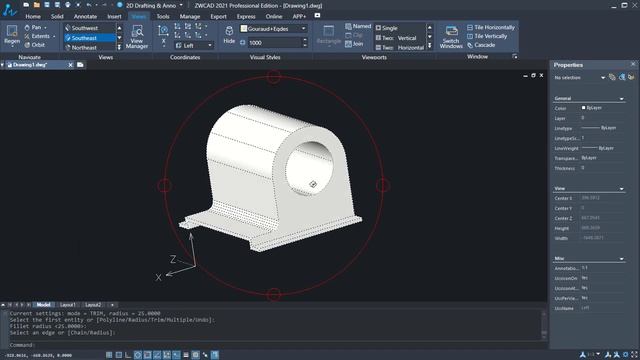
Task: Open the APP+ ribbon tab
Action: pos(299,16)
